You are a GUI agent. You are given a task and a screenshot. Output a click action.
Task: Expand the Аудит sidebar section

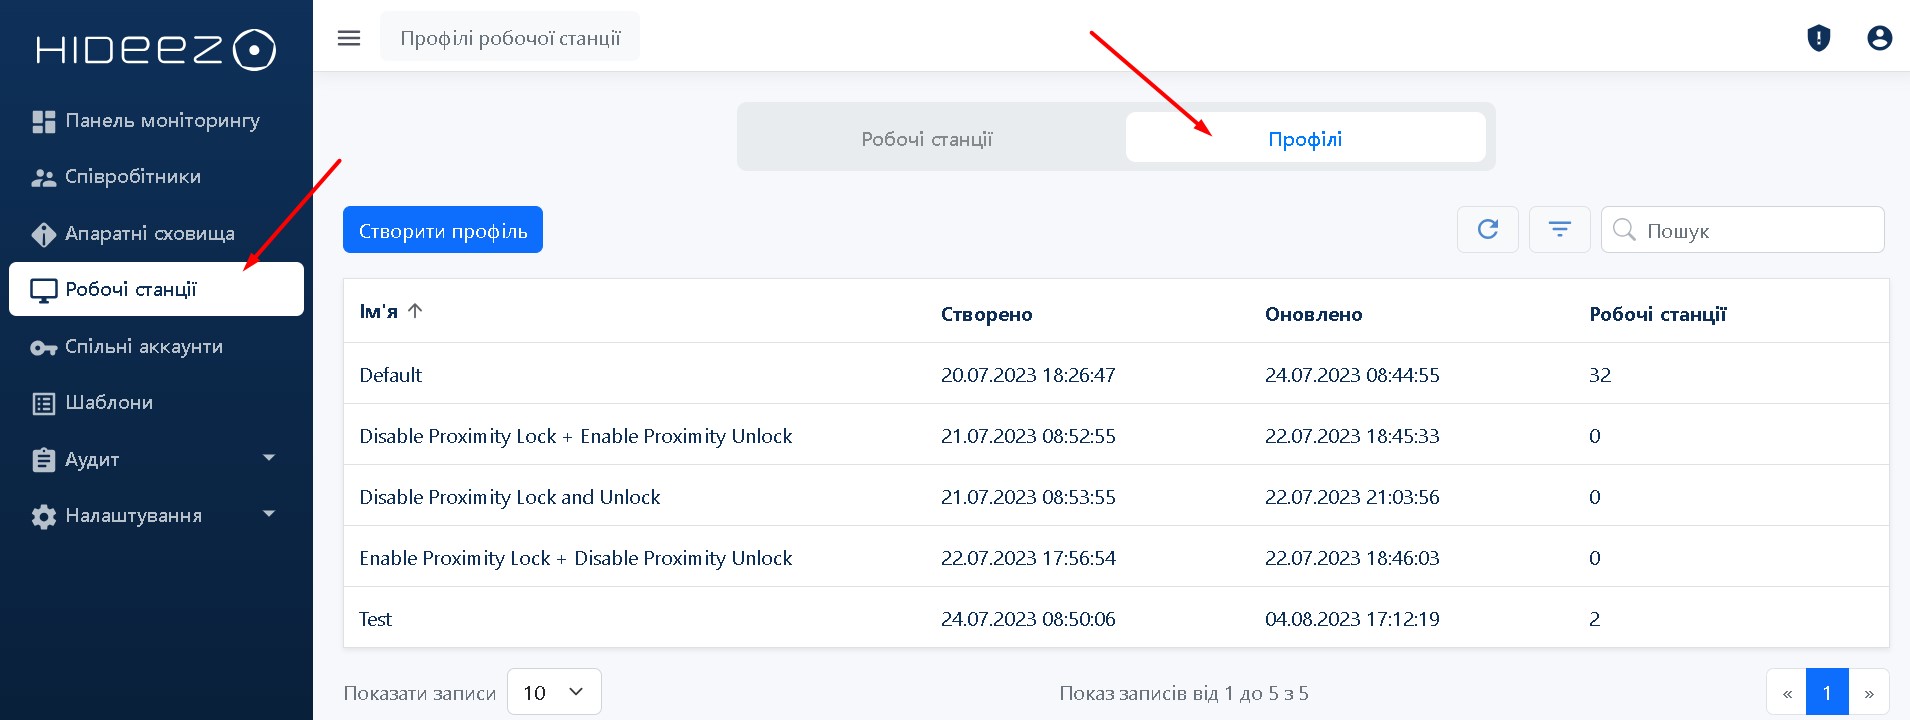coord(156,460)
